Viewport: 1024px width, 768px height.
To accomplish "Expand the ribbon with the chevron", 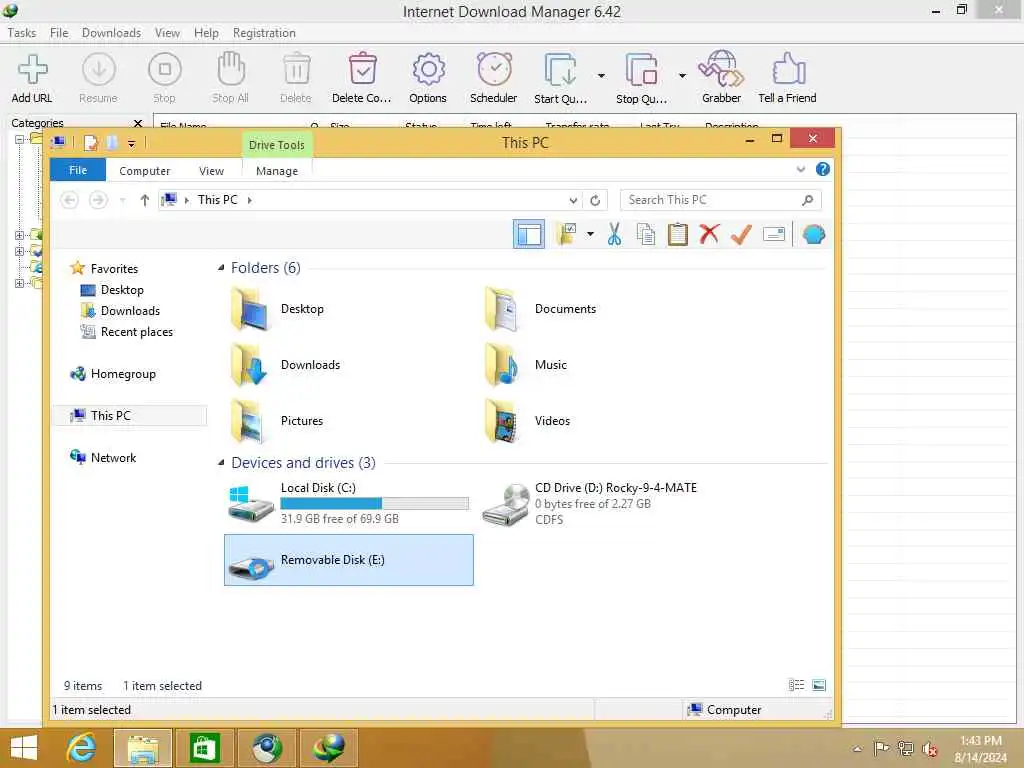I will (801, 169).
